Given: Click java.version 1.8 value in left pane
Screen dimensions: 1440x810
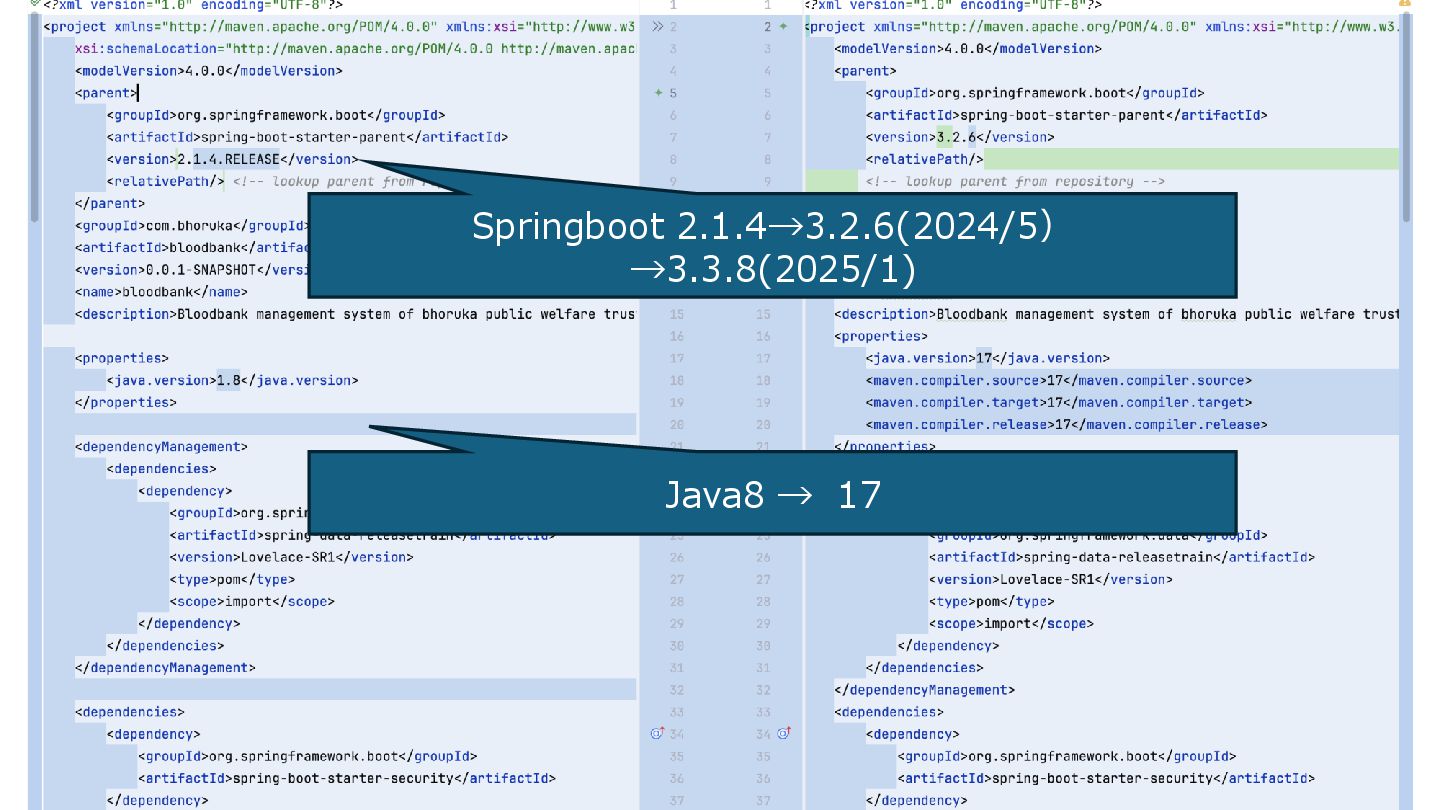Looking at the screenshot, I should [x=229, y=380].
